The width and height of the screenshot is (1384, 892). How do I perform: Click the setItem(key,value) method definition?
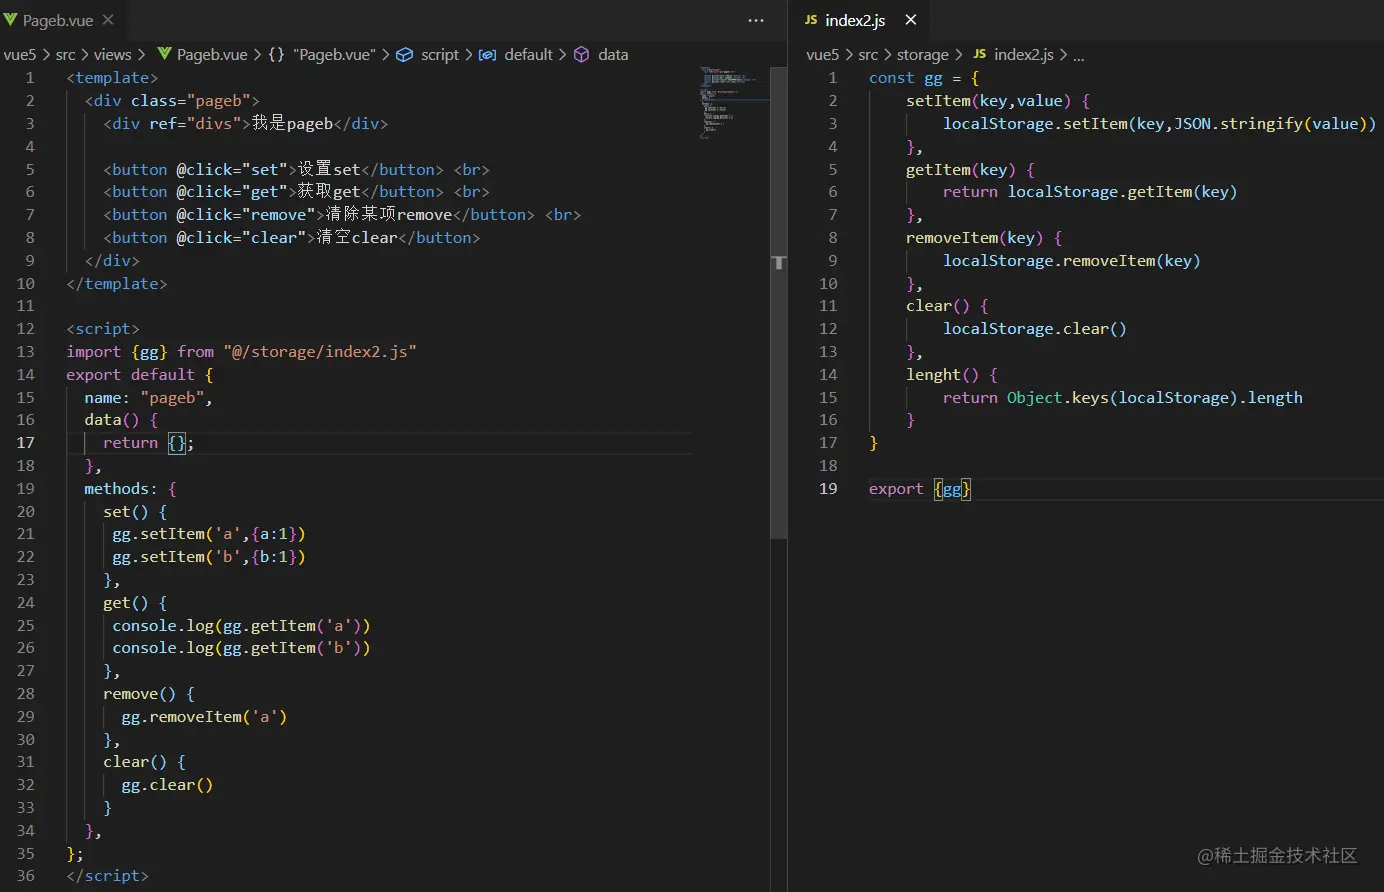pos(998,101)
